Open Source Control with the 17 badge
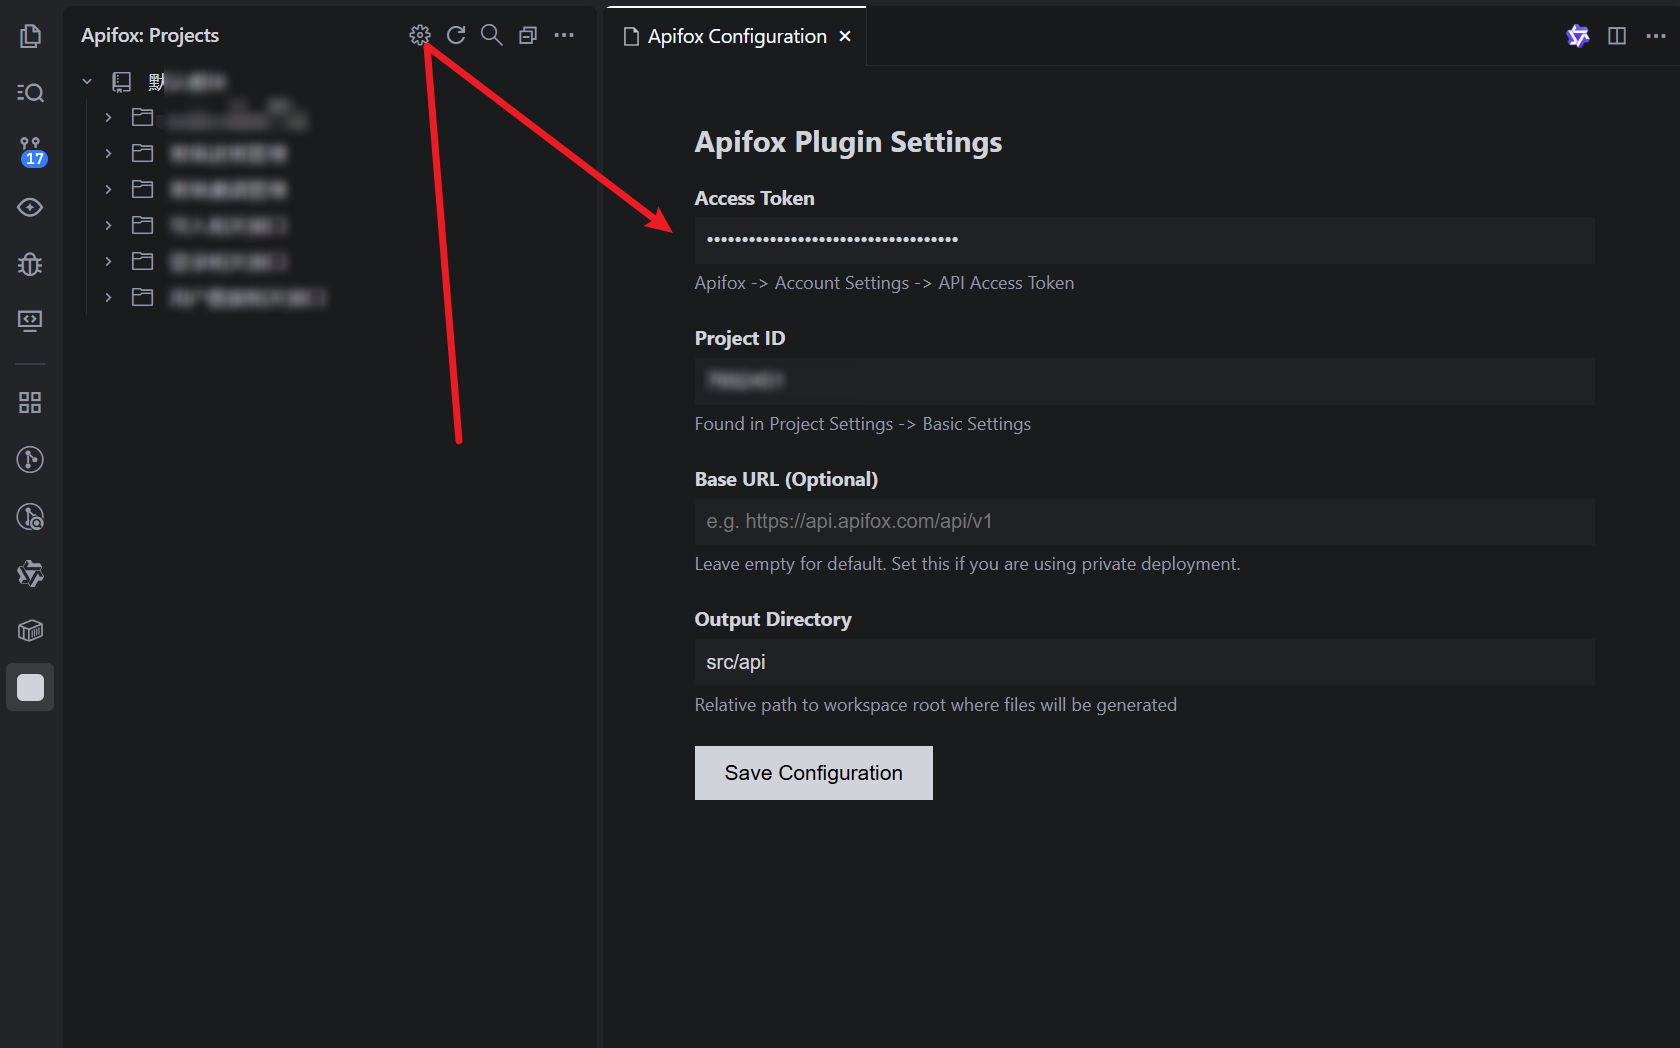The image size is (1680, 1048). click(x=30, y=151)
